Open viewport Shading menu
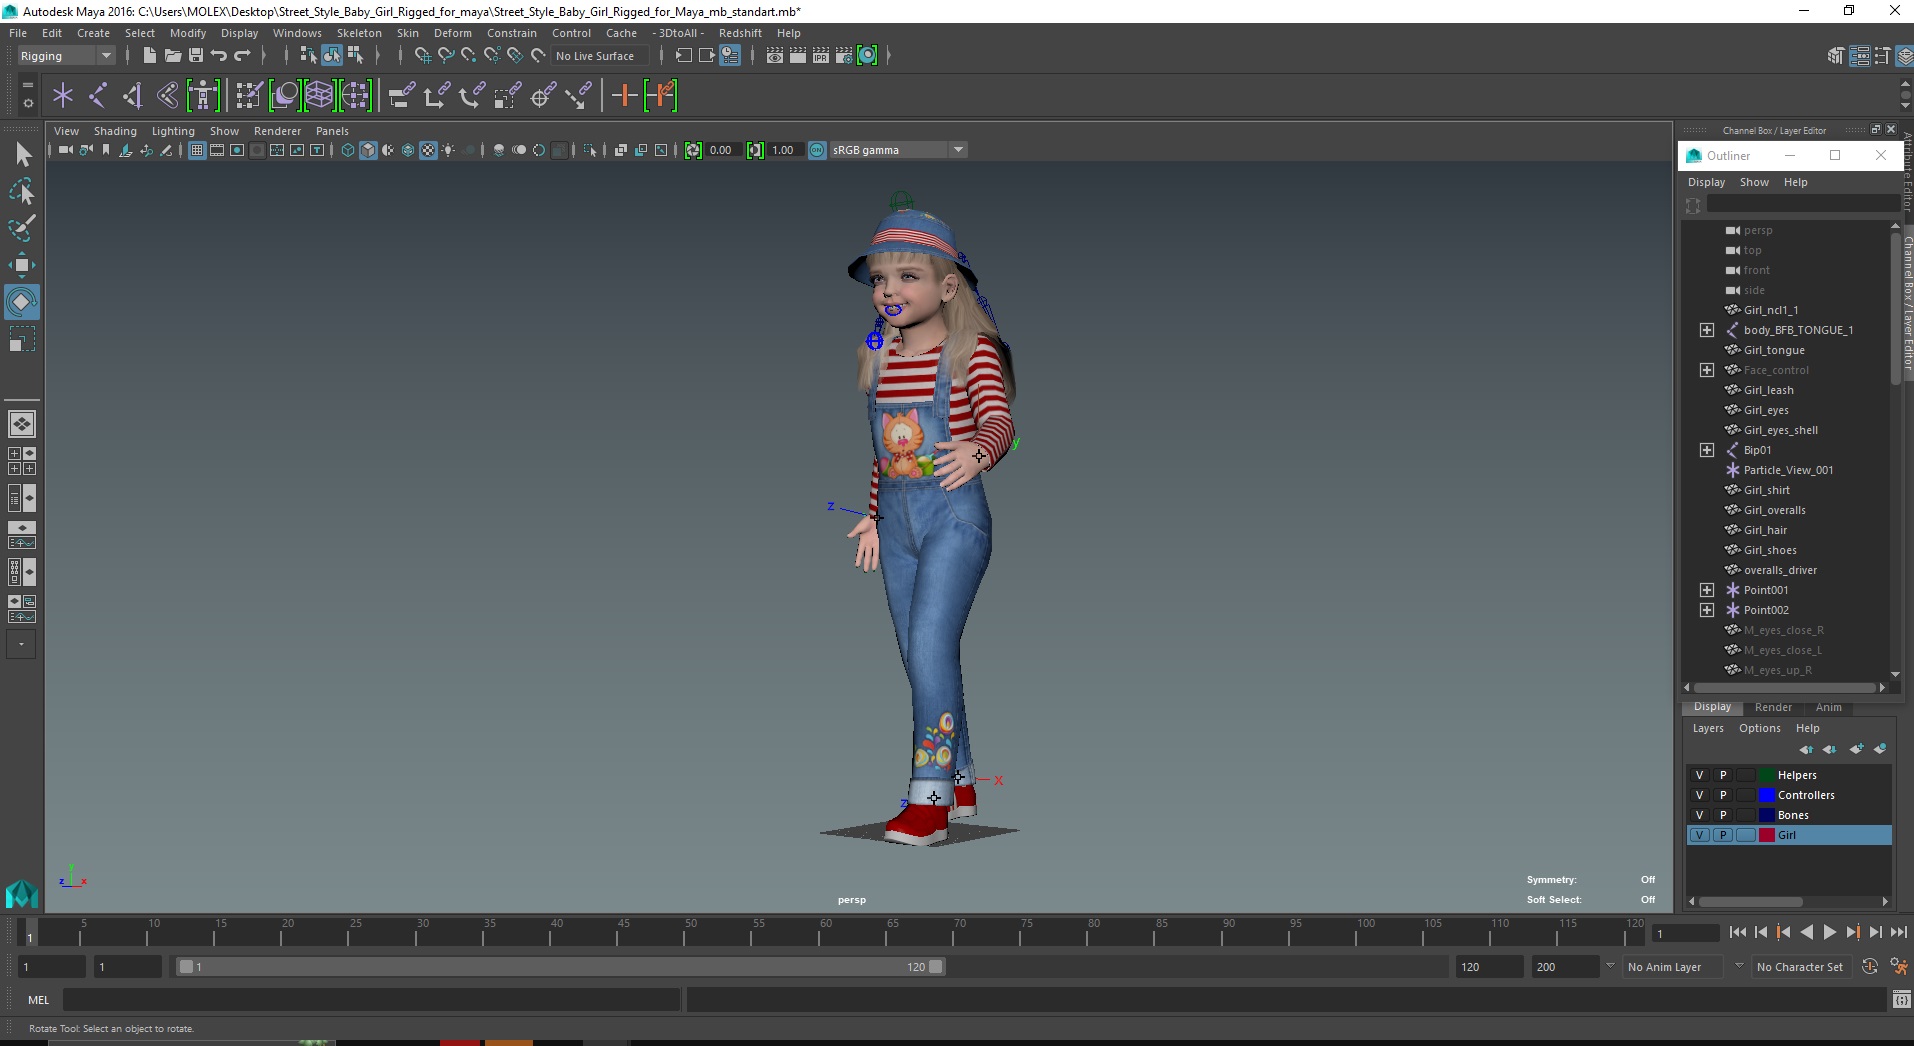 coord(115,131)
